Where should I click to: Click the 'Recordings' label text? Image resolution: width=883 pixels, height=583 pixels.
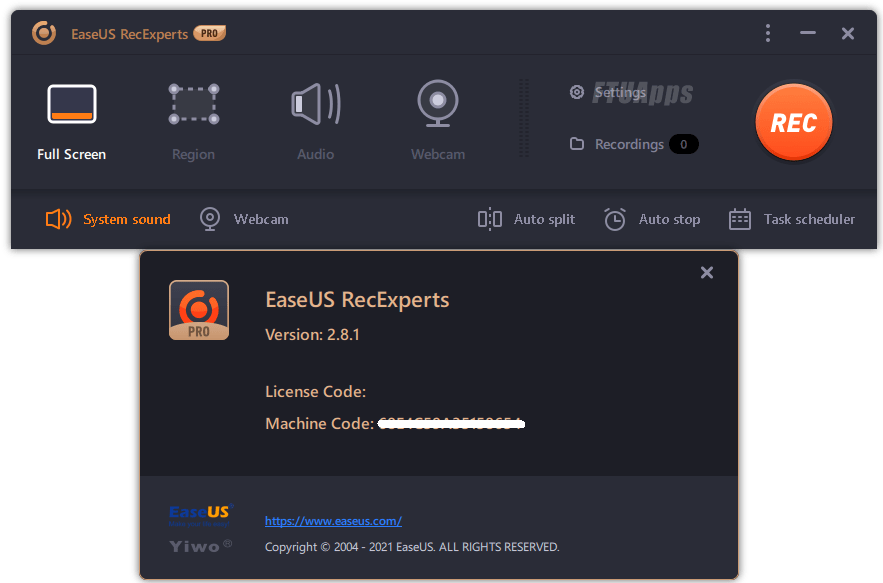click(629, 144)
